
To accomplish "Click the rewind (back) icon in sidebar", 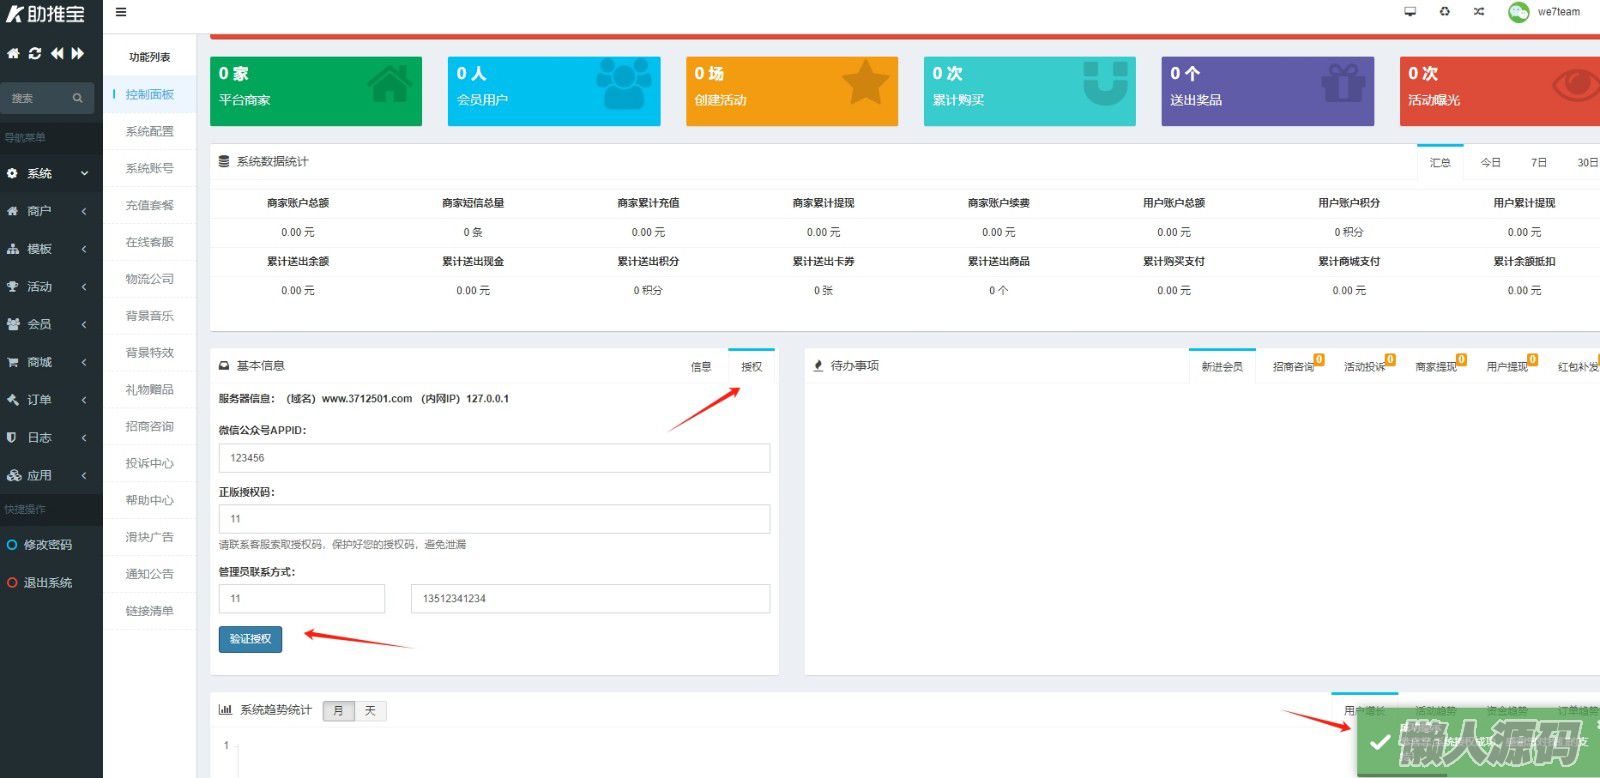I will point(57,53).
